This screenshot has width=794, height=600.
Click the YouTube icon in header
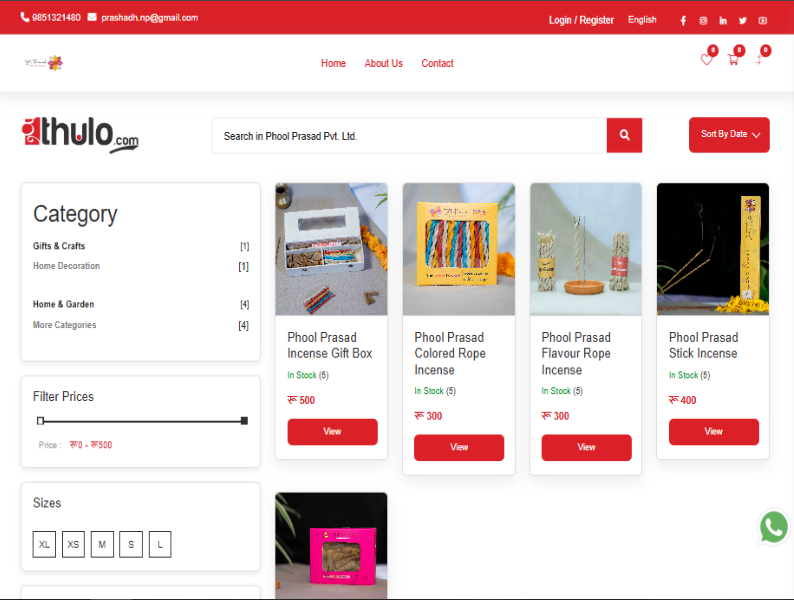[763, 20]
